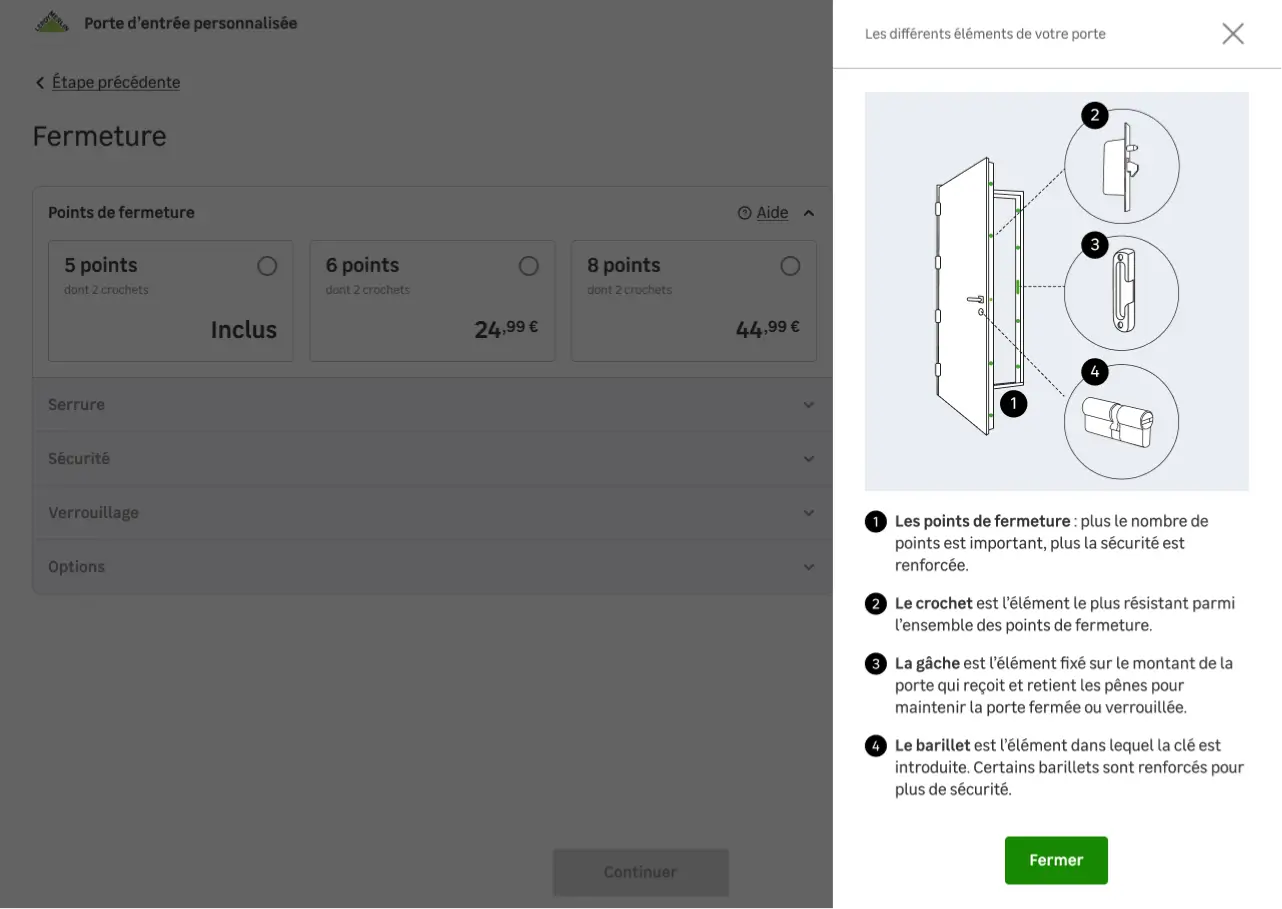The height and width of the screenshot is (909, 1282).
Task: Click the gâche illustration marked 3
Action: click(1122, 294)
